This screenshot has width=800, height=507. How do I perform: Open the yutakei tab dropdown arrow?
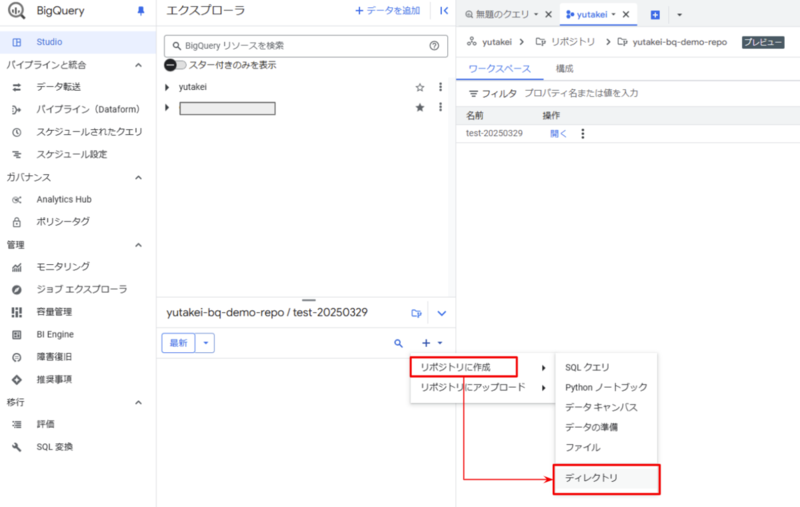pyautogui.click(x=614, y=14)
